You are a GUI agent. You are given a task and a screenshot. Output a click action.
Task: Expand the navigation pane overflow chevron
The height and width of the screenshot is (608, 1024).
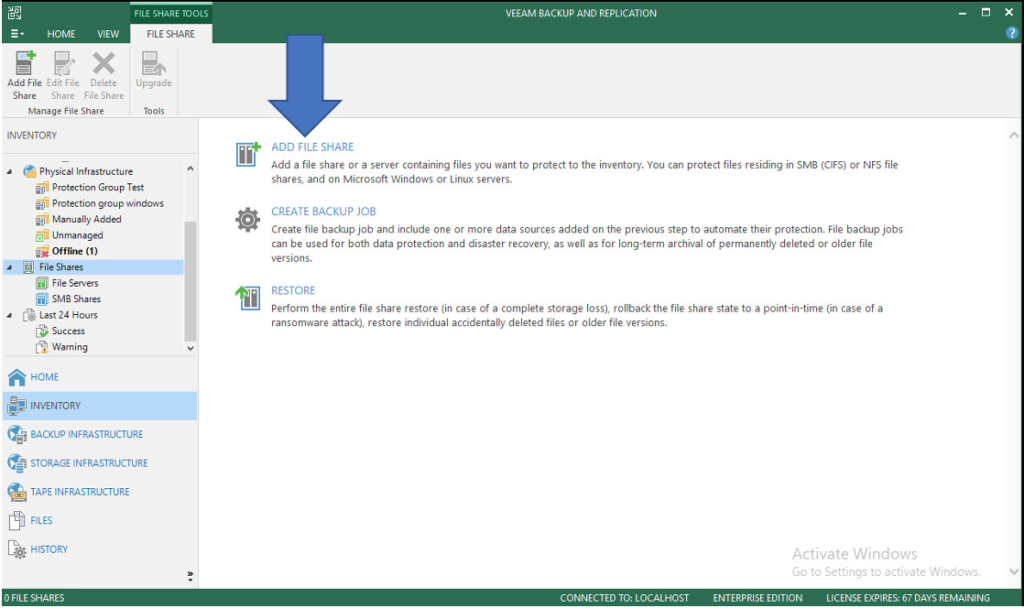tap(190, 576)
